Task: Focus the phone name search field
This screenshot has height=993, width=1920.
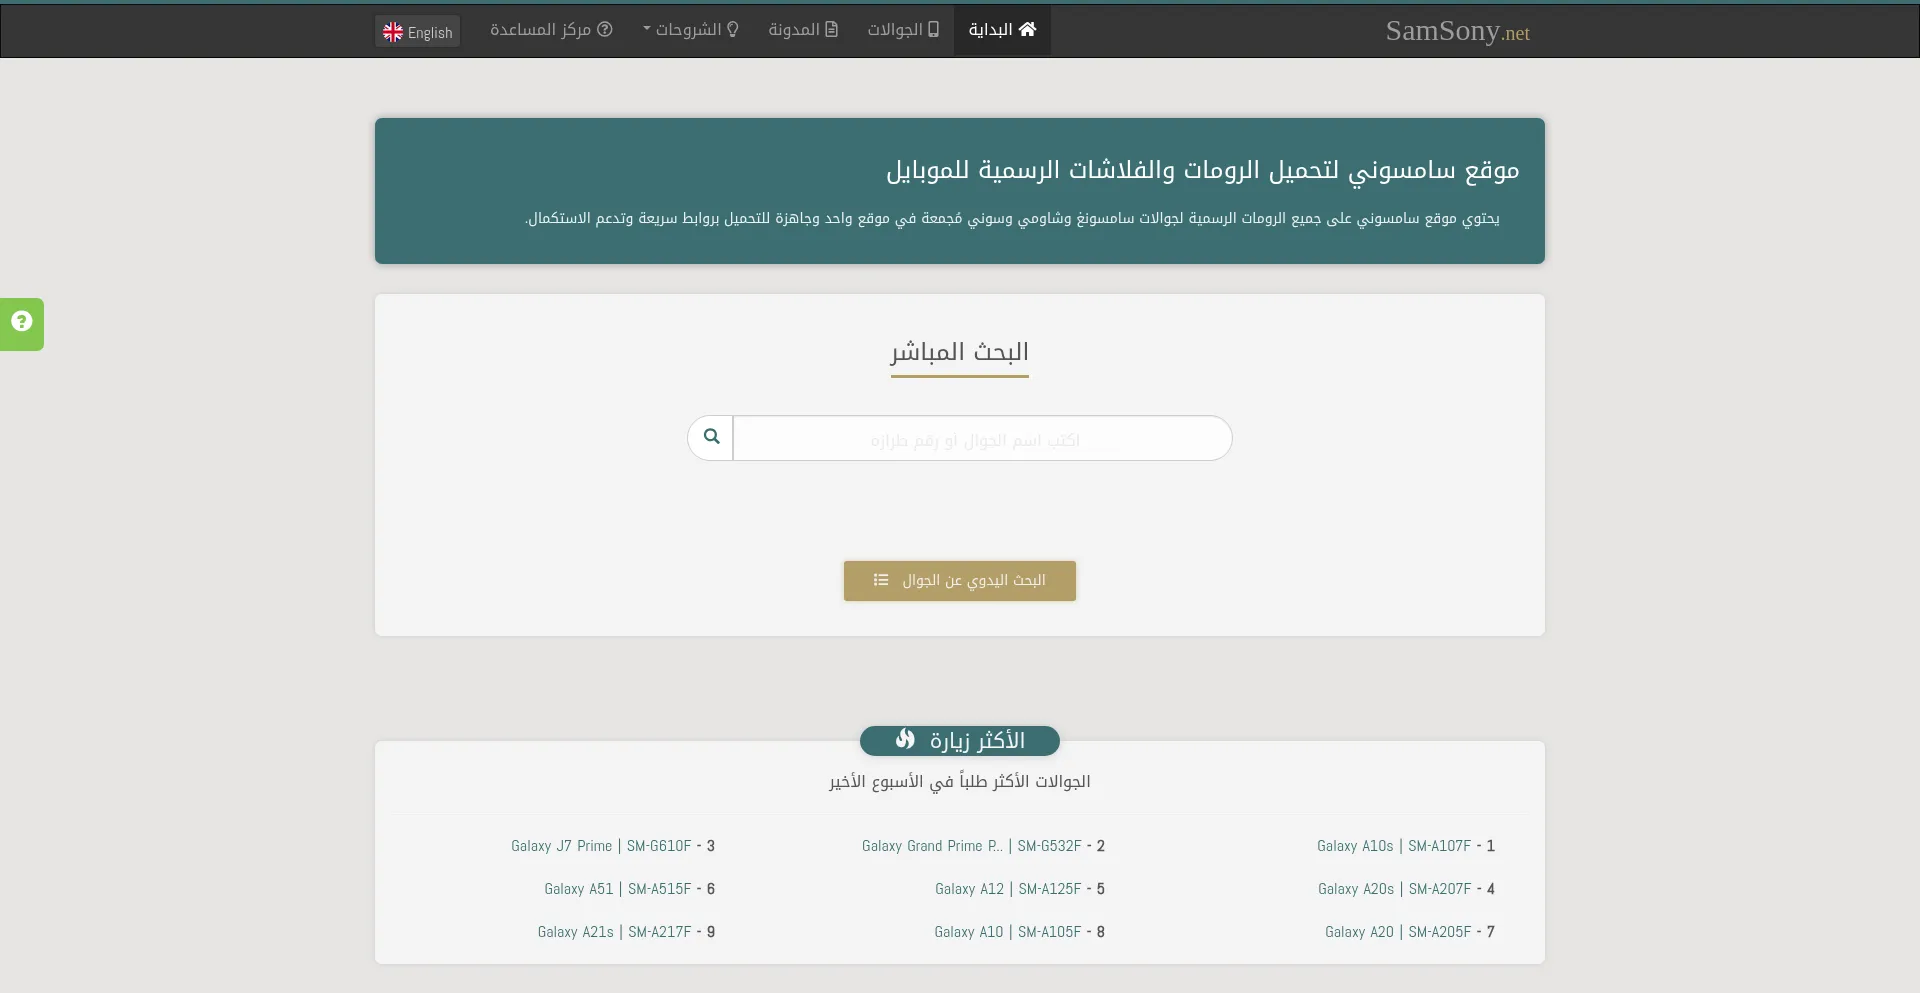Action: 982,438
